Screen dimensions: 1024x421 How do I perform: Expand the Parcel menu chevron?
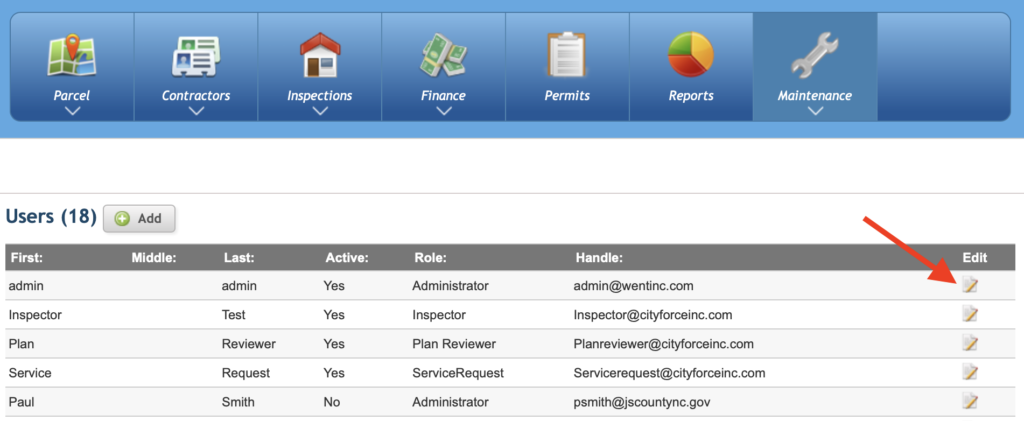72,111
